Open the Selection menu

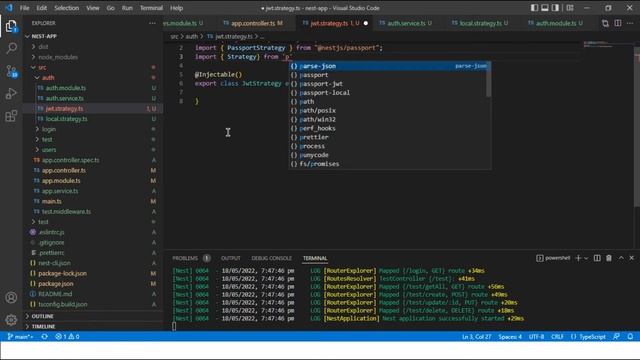click(x=67, y=8)
